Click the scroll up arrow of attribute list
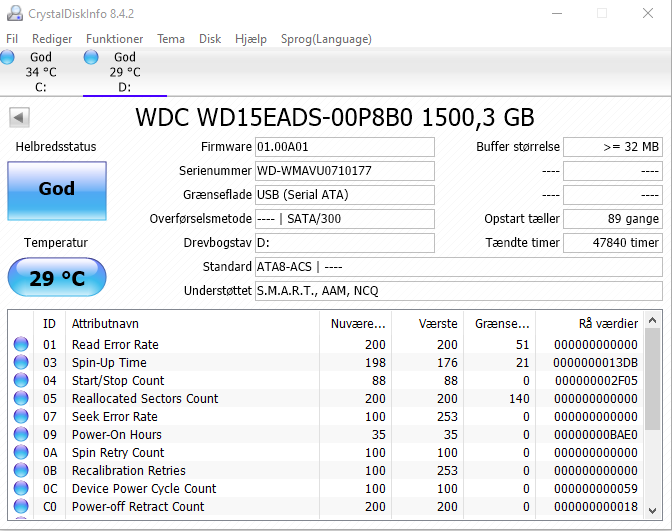The image size is (672, 531). [653, 320]
